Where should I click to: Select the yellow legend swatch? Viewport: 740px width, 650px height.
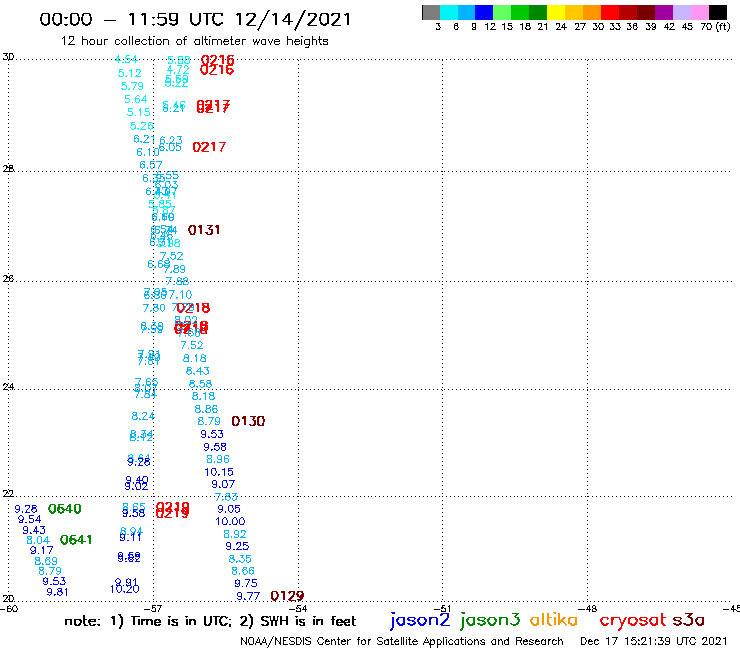[556, 12]
